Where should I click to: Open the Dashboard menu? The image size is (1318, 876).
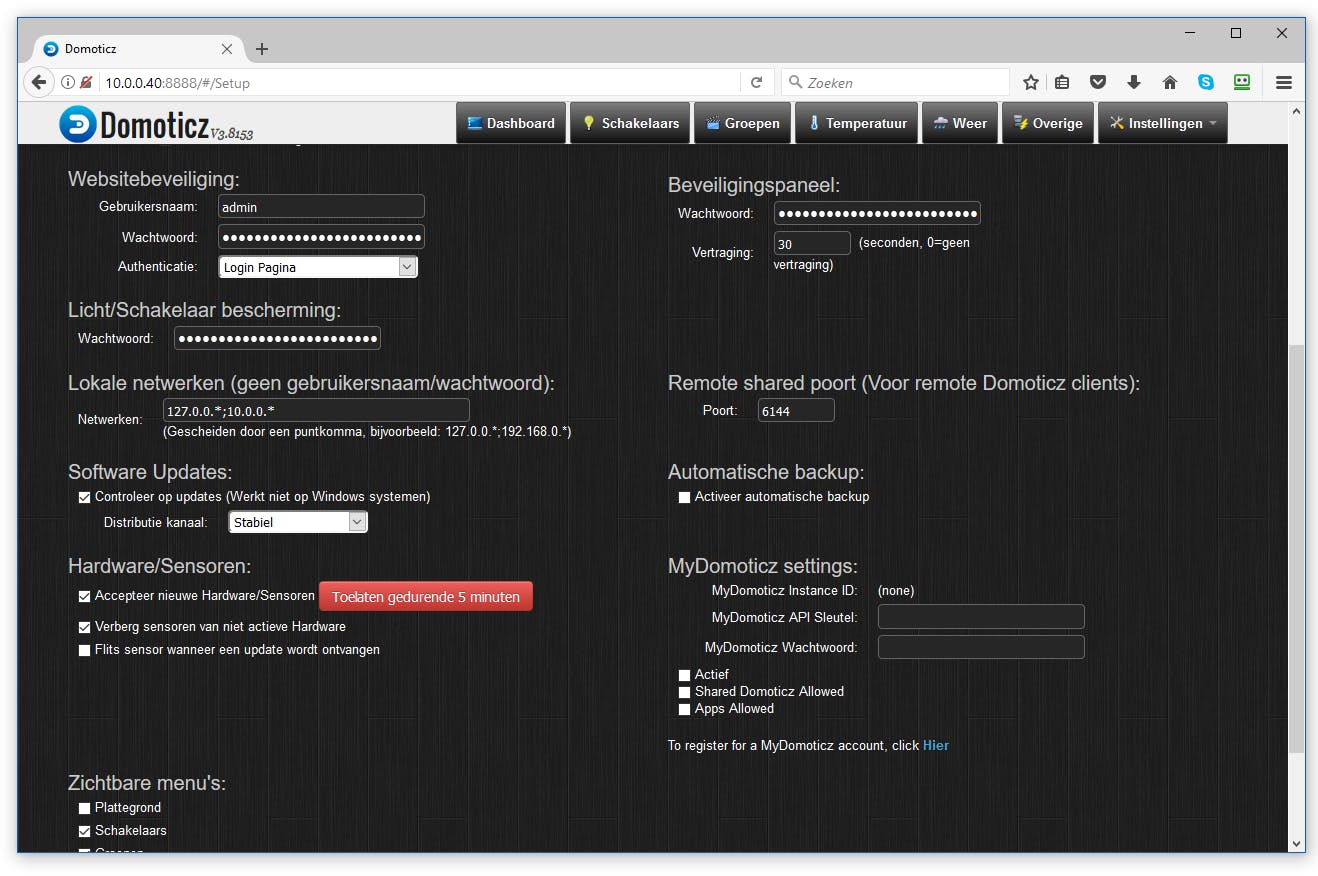click(511, 123)
